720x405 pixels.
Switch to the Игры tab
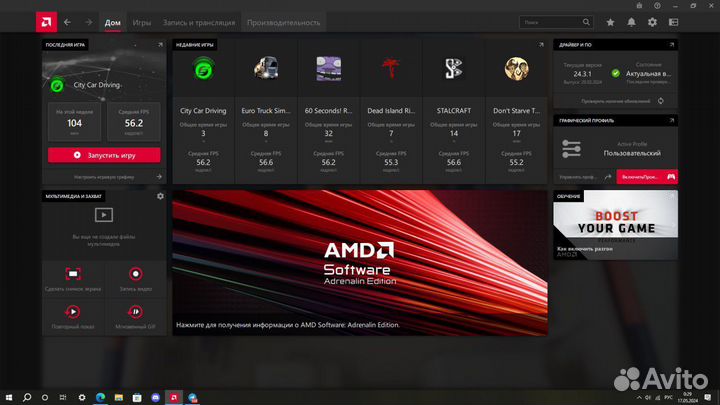pos(141,22)
